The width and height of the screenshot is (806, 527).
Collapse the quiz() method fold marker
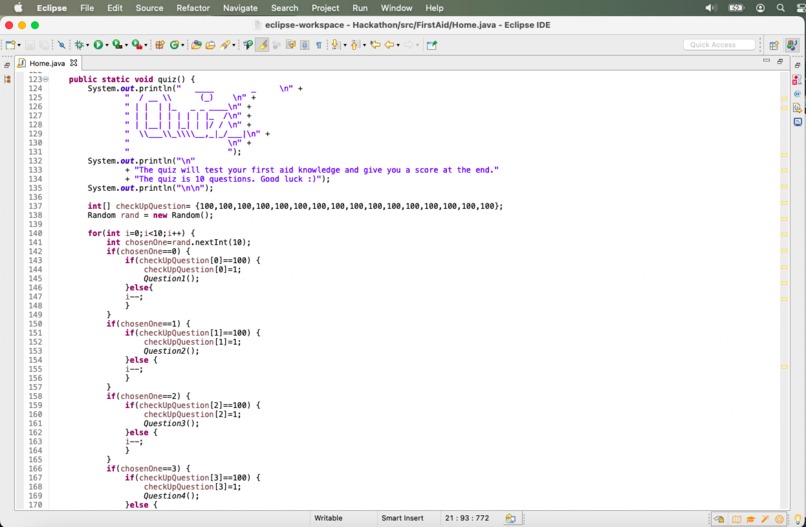point(46,79)
